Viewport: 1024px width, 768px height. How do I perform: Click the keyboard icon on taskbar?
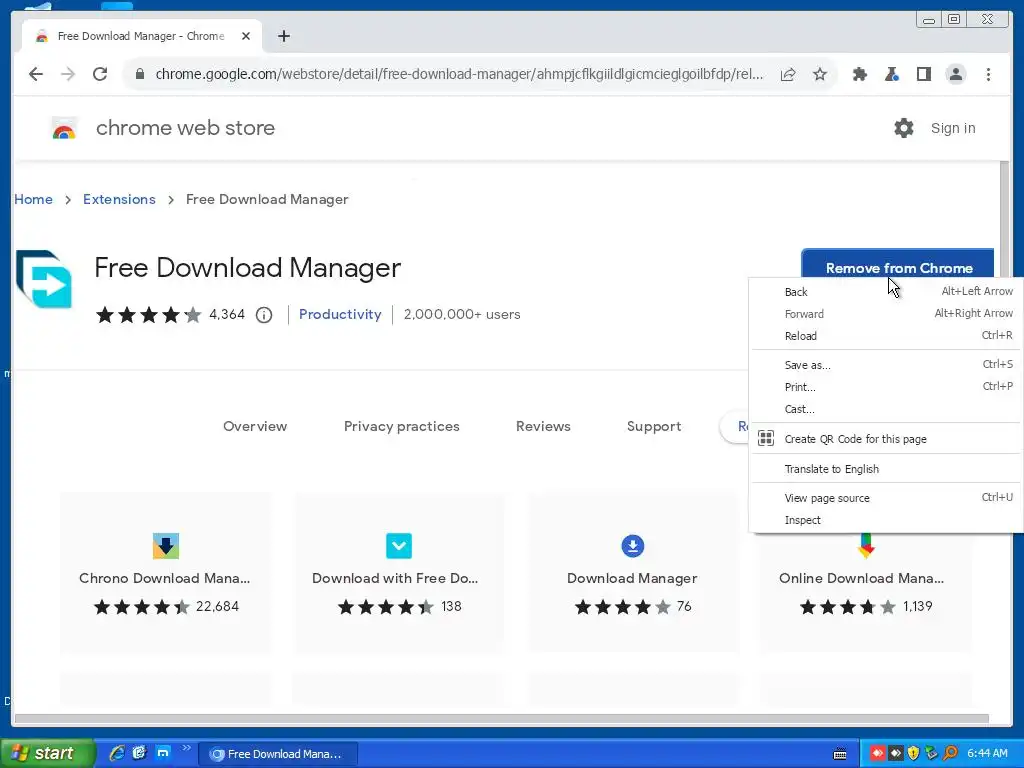click(x=840, y=754)
